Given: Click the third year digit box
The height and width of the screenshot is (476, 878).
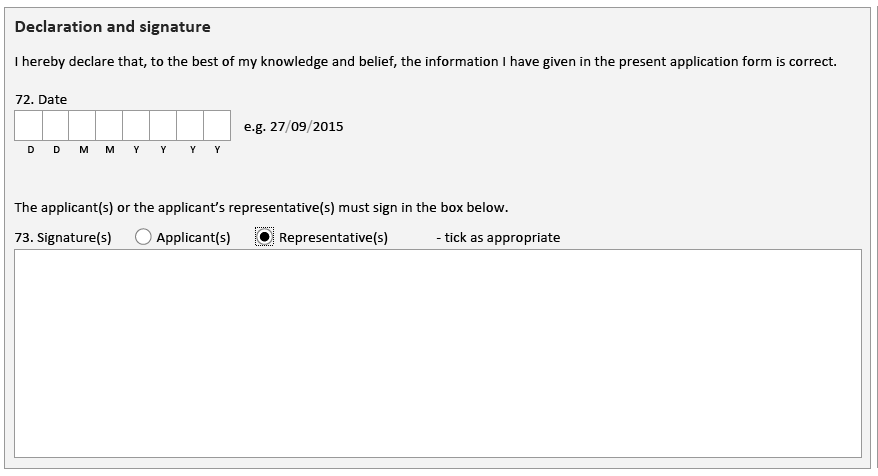Looking at the screenshot, I should tap(190, 126).
